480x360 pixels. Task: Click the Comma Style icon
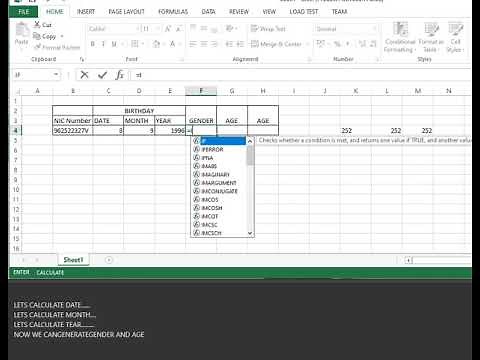(348, 44)
